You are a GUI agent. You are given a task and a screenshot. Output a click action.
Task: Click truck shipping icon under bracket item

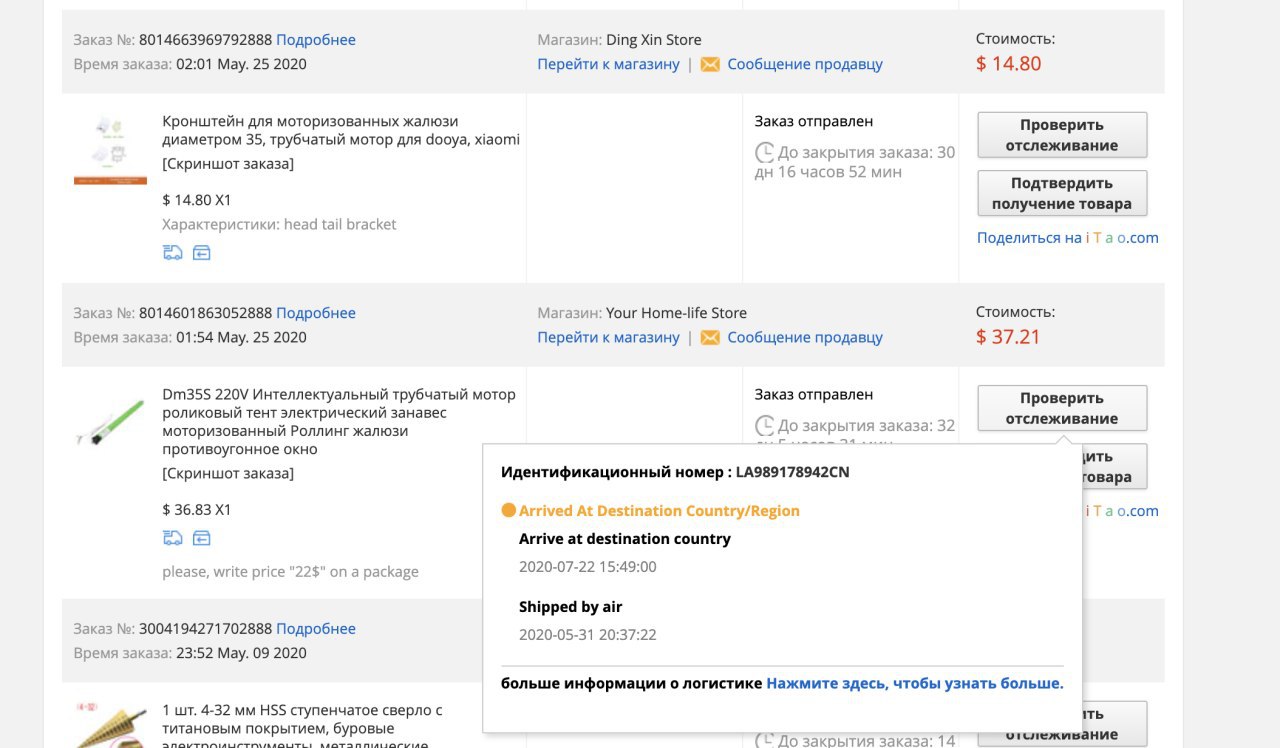pos(172,253)
